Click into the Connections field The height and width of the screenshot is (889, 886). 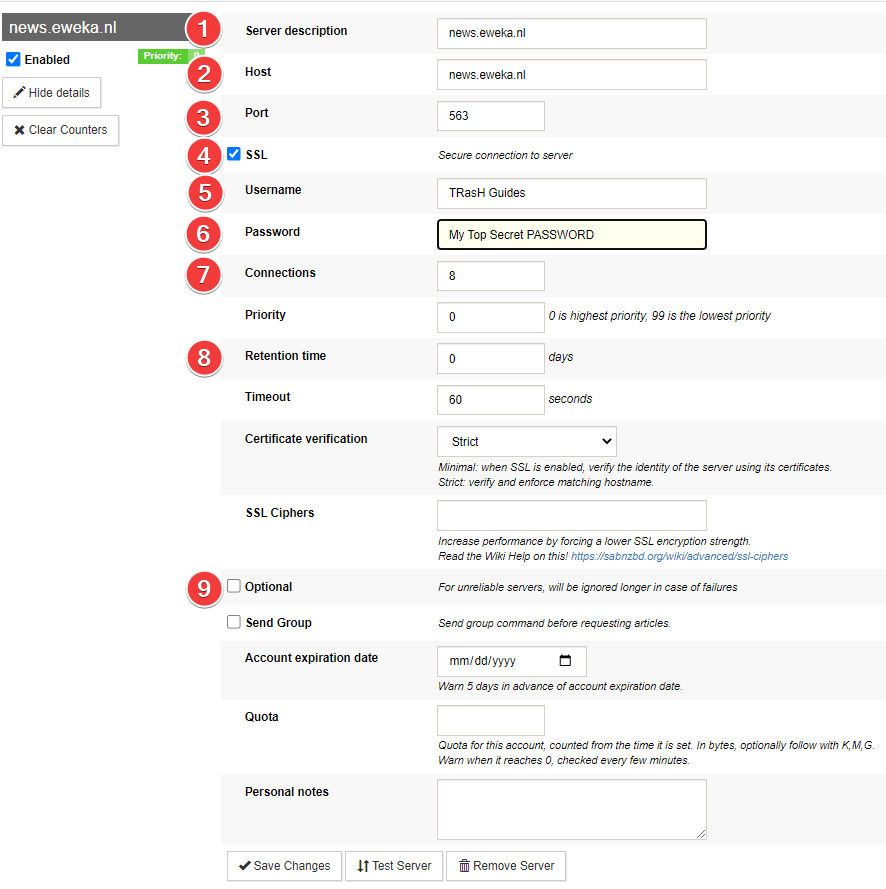coord(490,276)
